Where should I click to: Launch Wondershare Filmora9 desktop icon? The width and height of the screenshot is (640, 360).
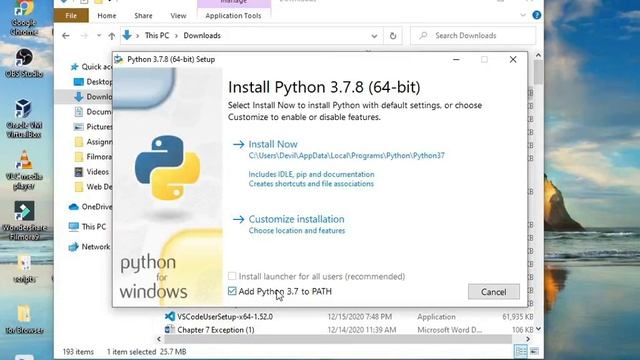[x=24, y=220]
